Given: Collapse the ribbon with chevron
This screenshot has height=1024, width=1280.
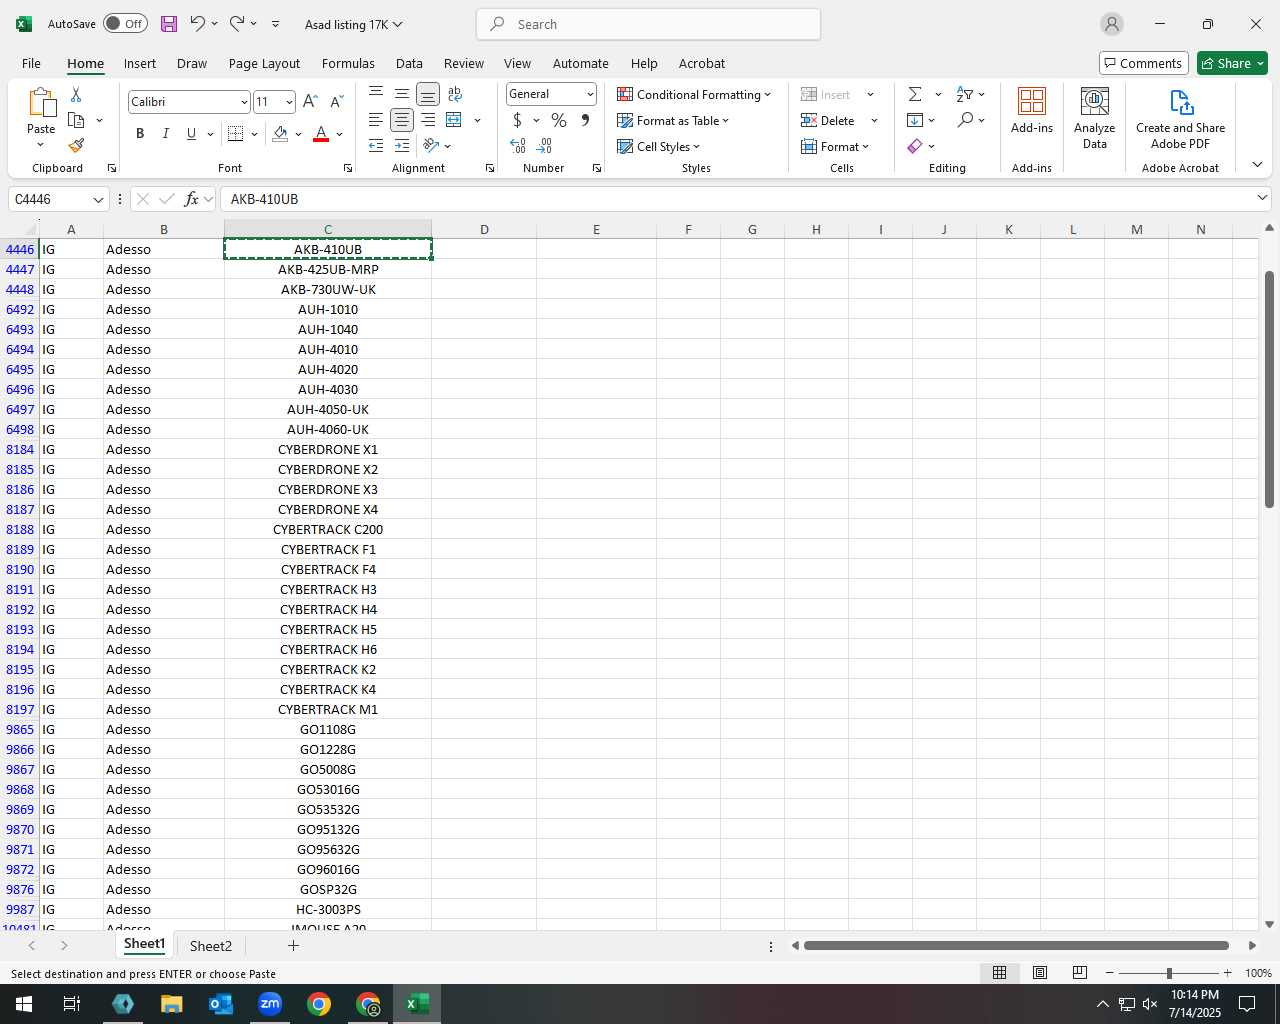Looking at the screenshot, I should 1257,165.
